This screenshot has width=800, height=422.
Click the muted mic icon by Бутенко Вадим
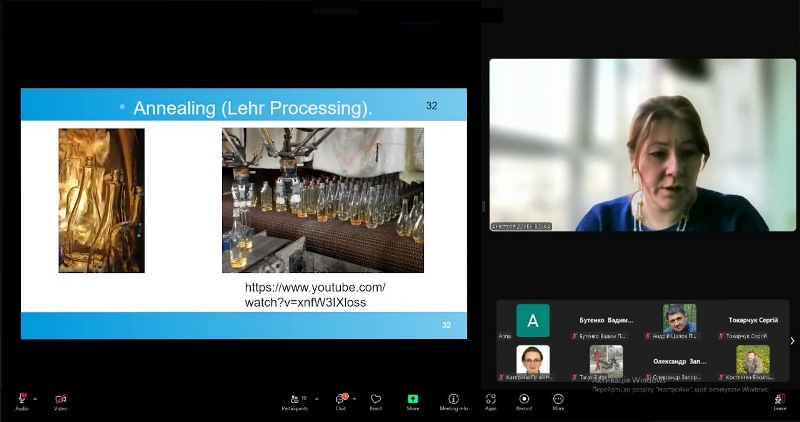574,336
